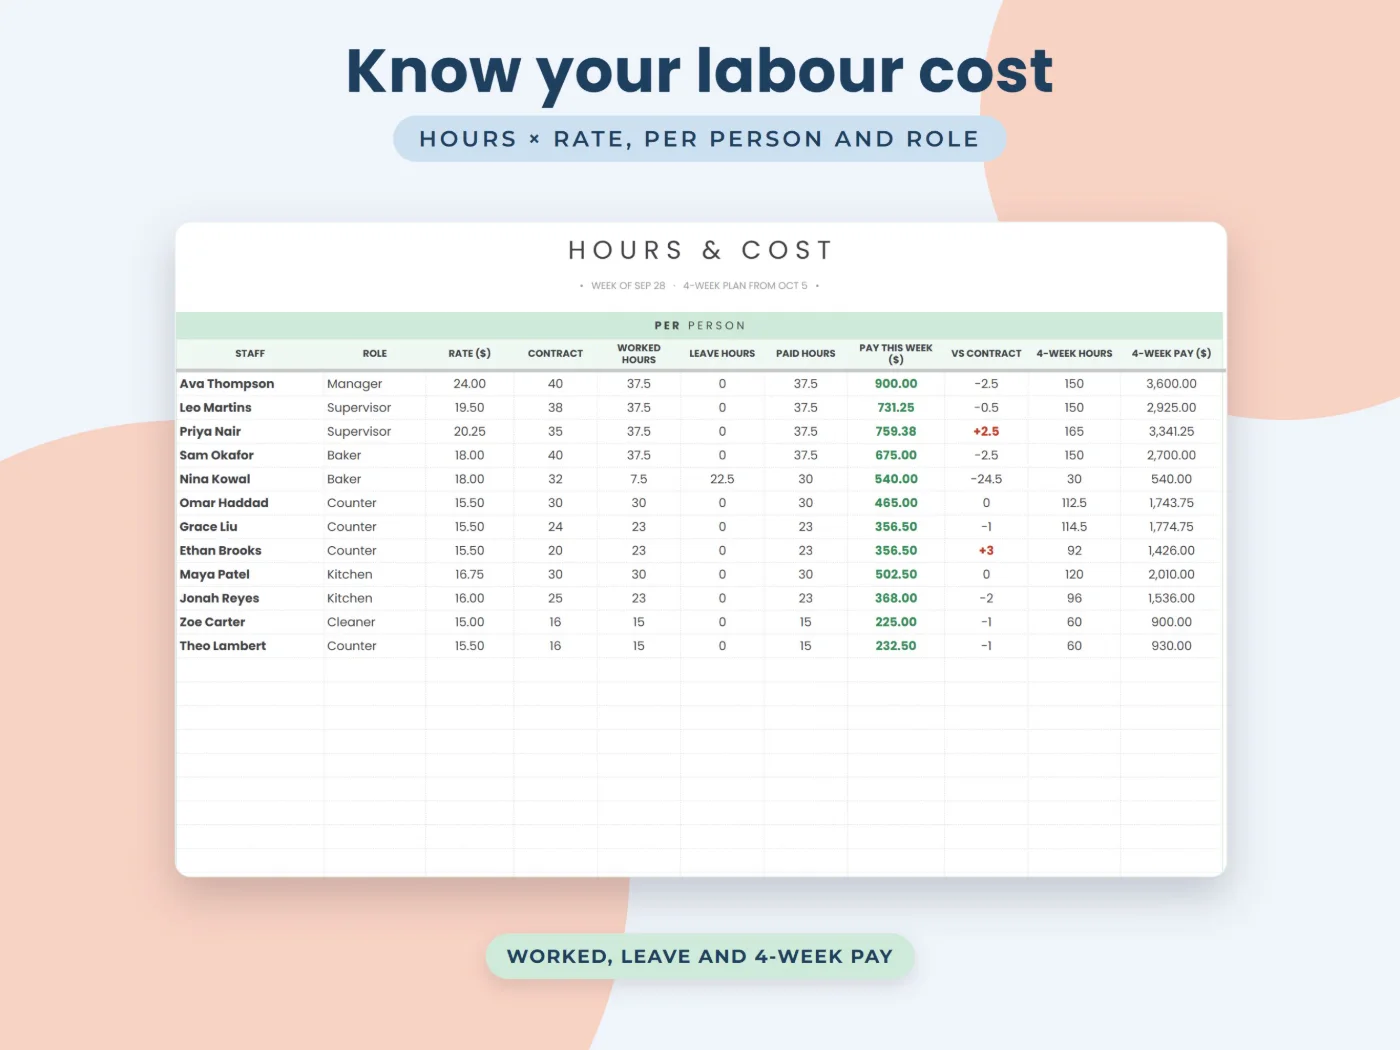Select Leo Martins' 731.25 pay cell
This screenshot has width=1400, height=1050.
896,408
